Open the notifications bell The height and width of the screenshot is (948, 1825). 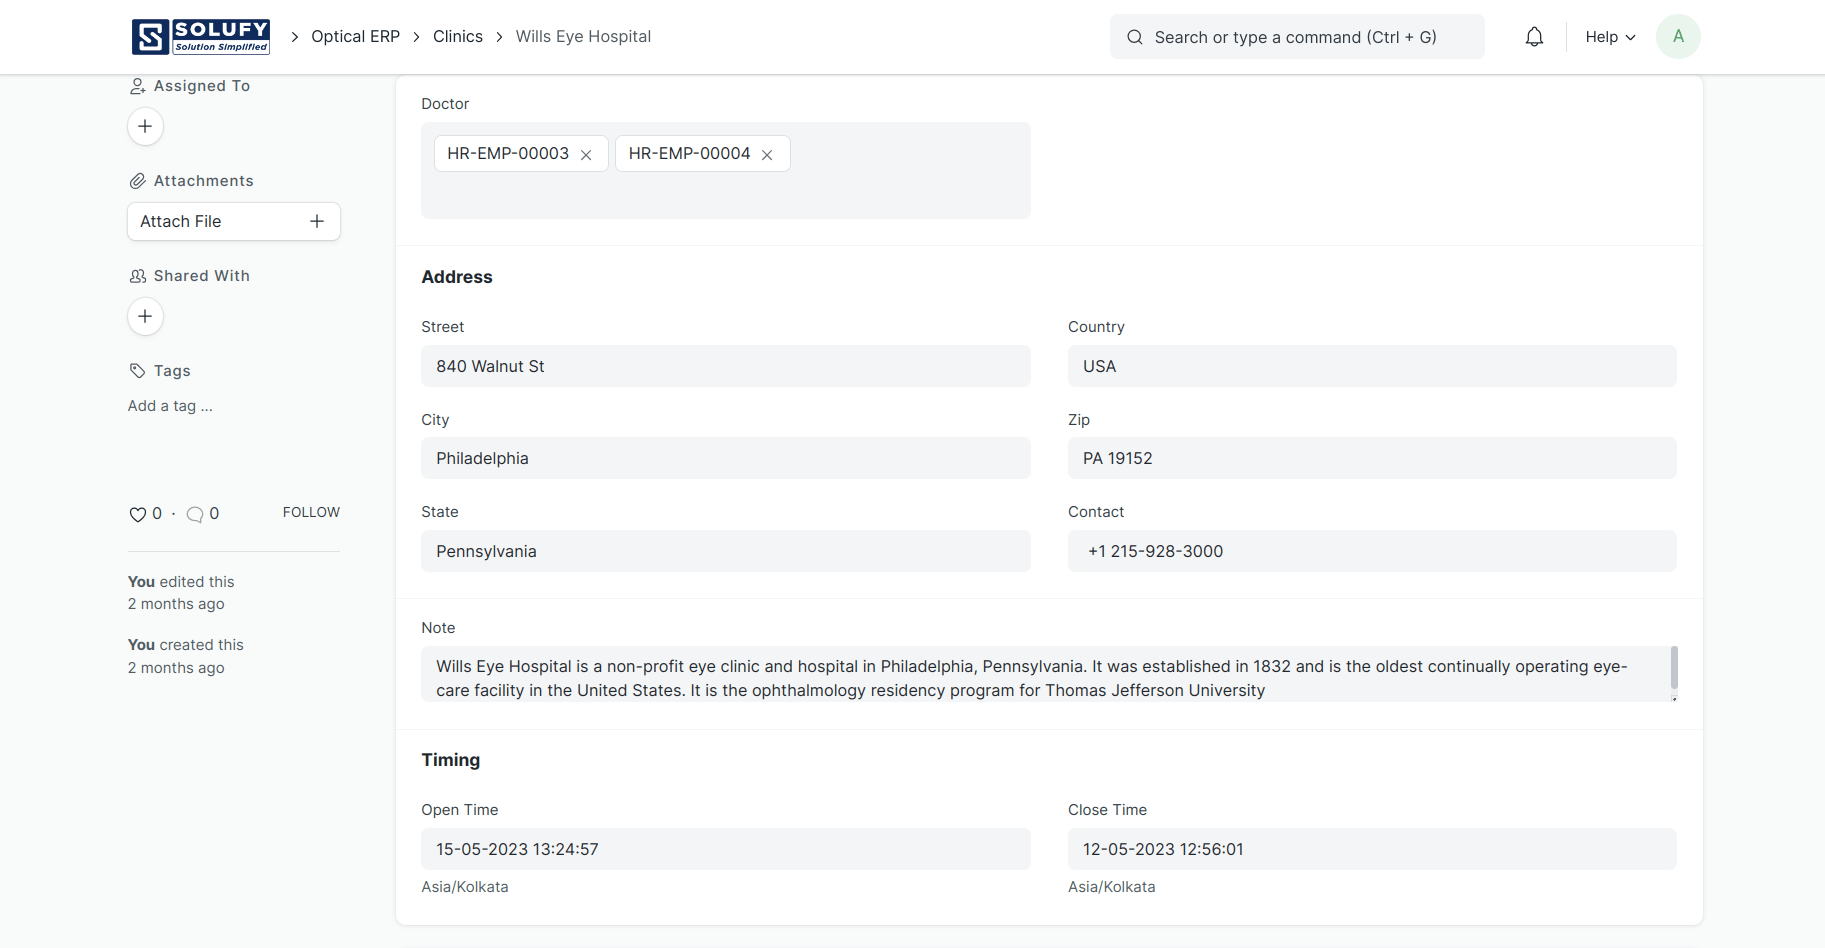(x=1534, y=37)
